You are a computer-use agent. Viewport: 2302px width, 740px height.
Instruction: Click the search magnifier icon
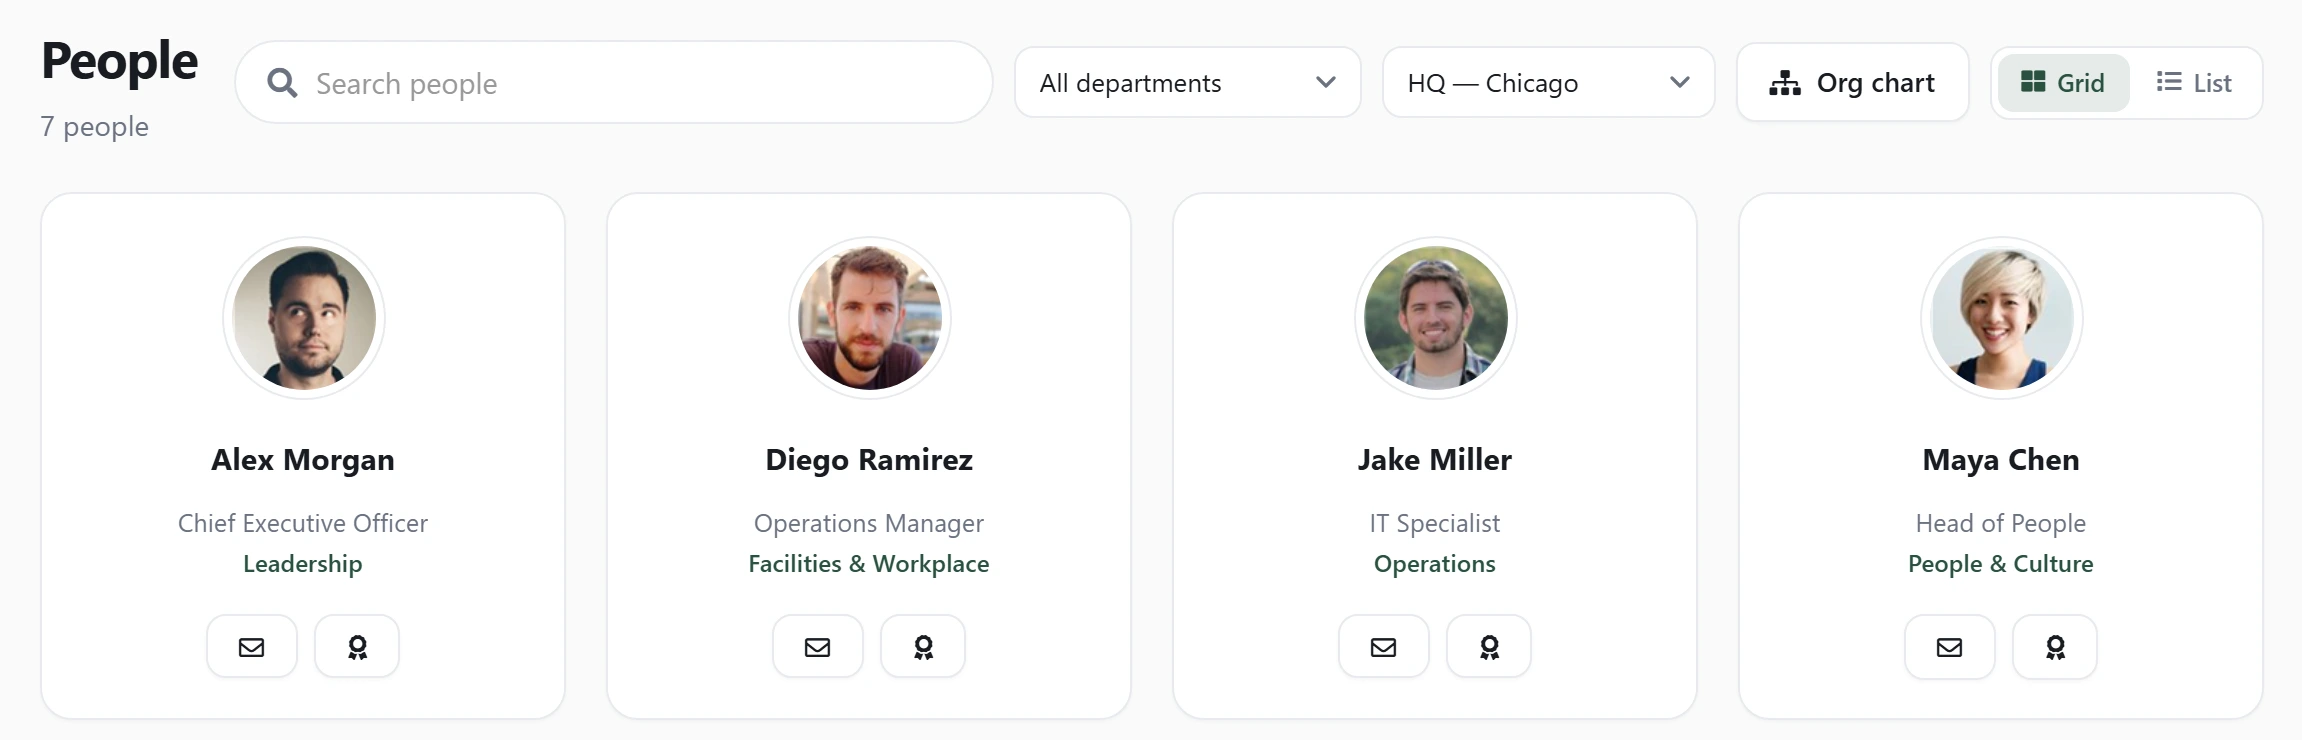[282, 83]
